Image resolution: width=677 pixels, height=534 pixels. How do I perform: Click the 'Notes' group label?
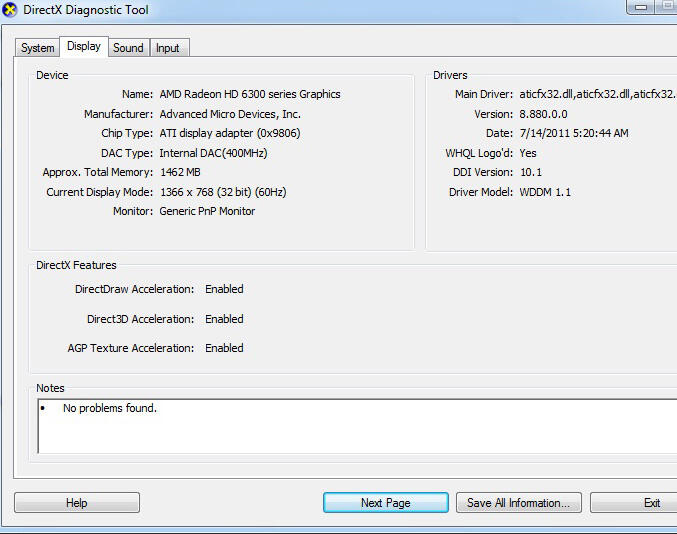pyautogui.click(x=50, y=388)
